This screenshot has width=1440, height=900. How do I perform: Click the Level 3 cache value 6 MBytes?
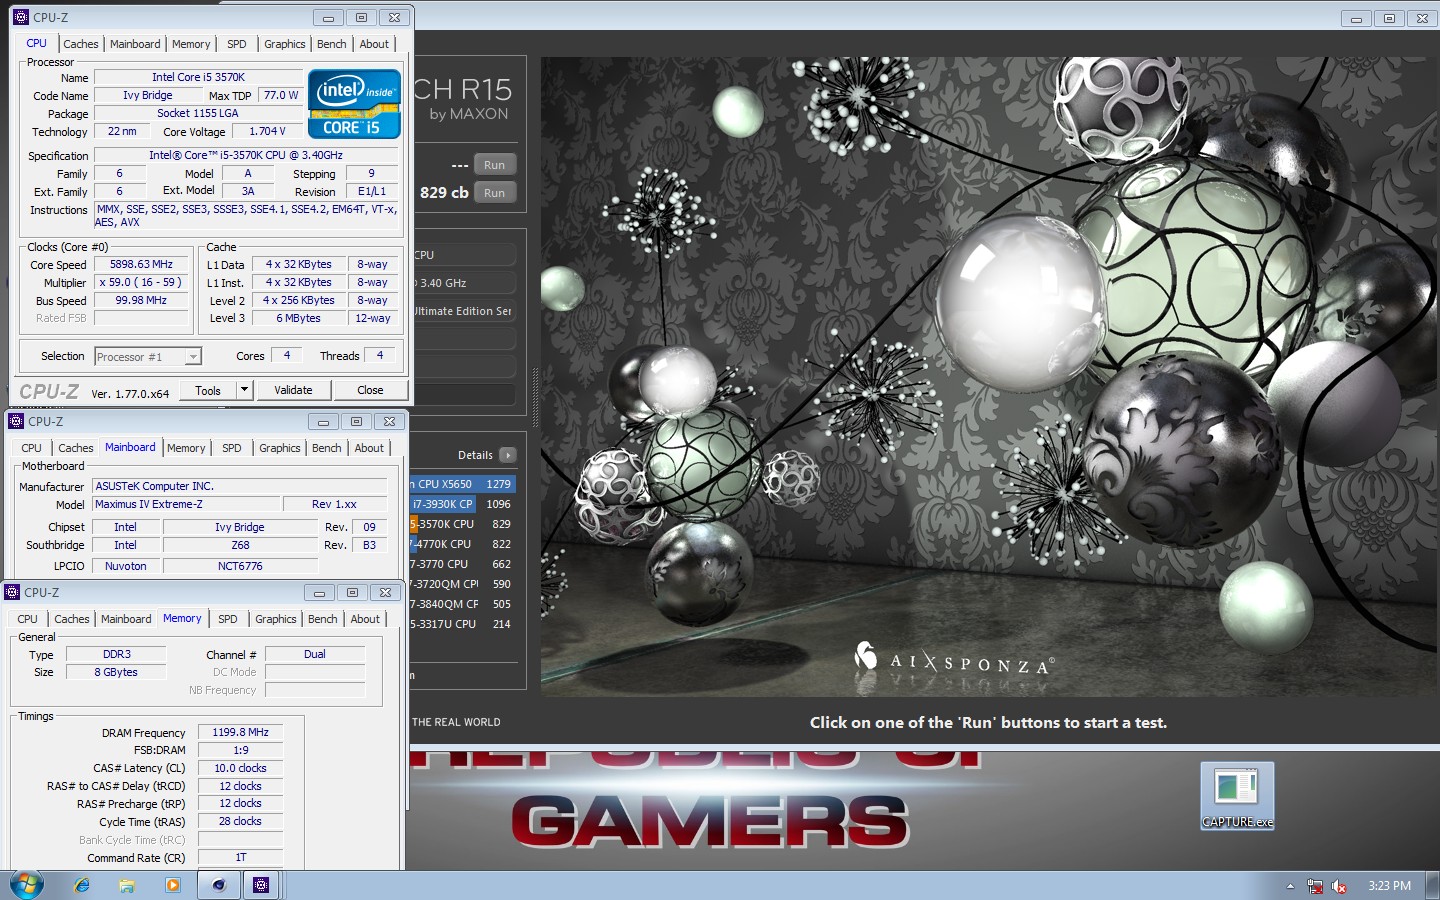pos(298,318)
